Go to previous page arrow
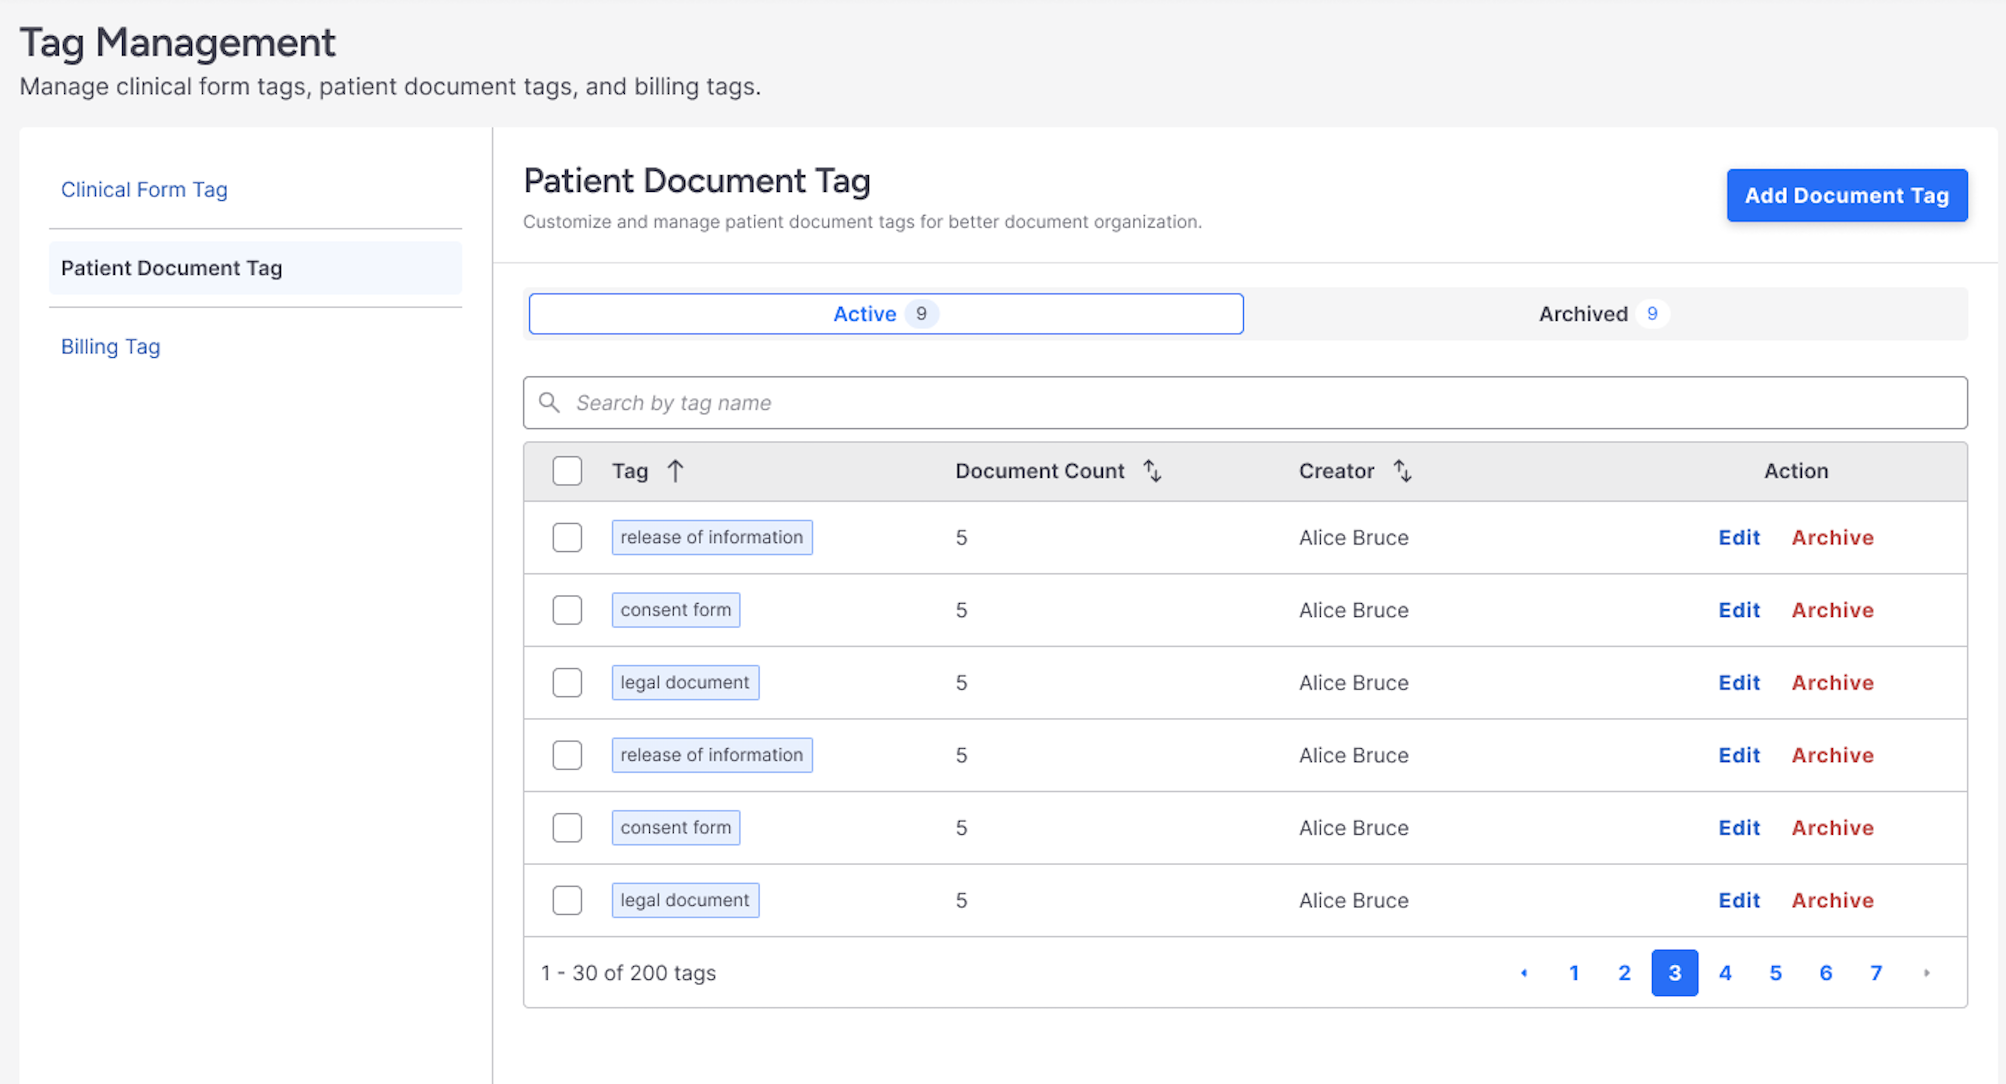 click(1523, 973)
